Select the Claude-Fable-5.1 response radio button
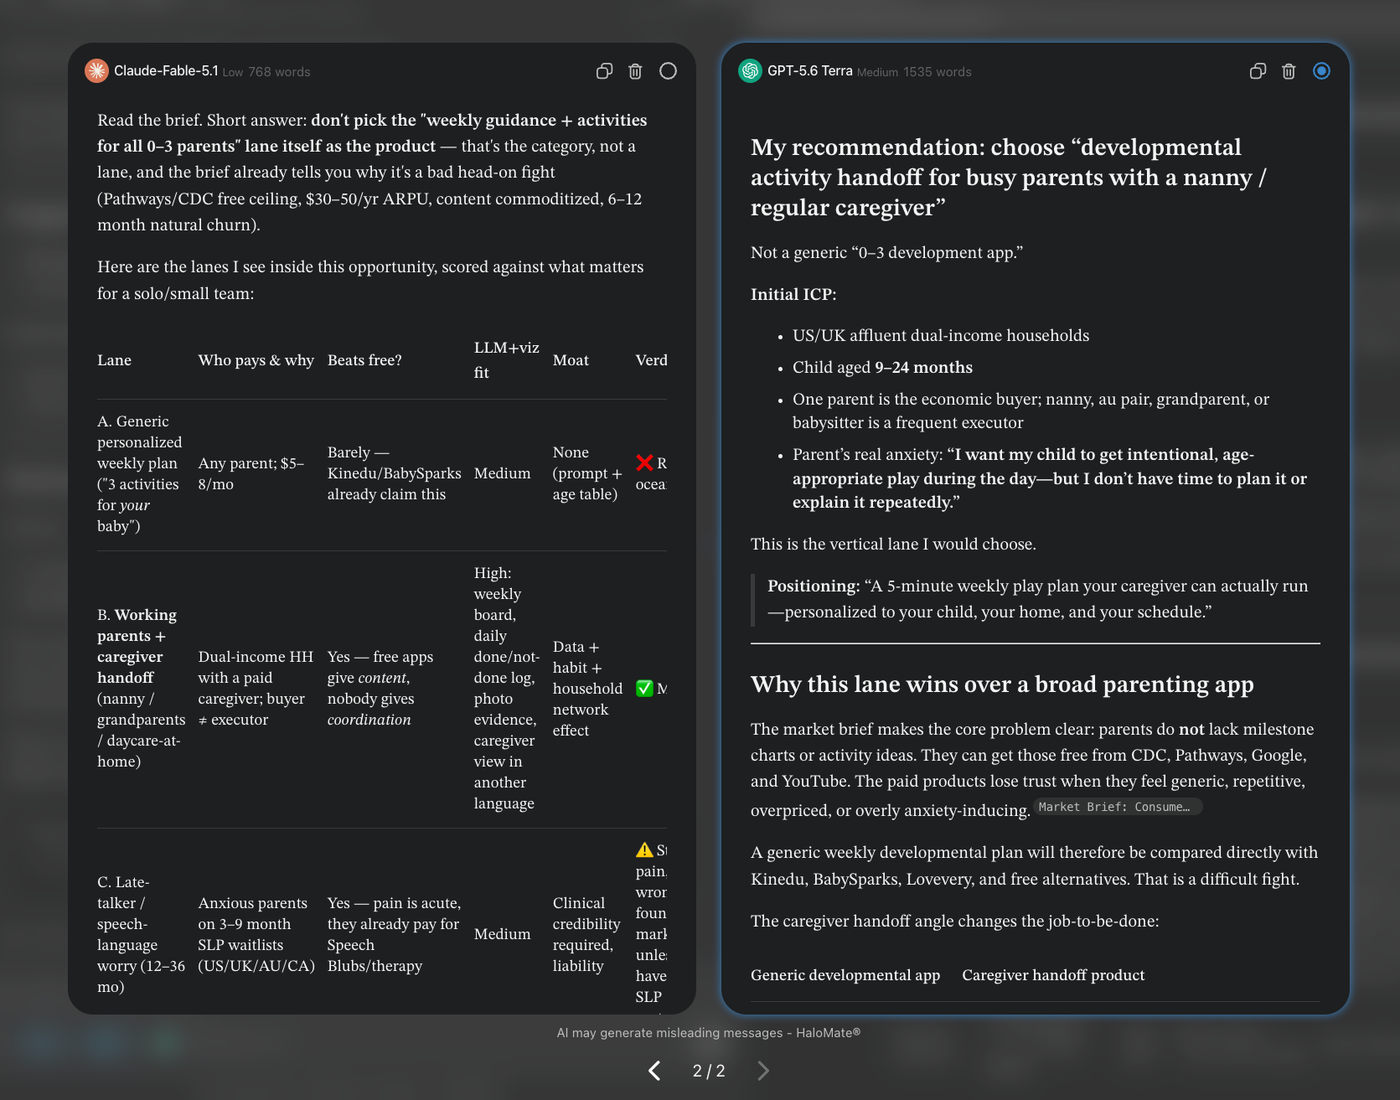 pos(668,71)
